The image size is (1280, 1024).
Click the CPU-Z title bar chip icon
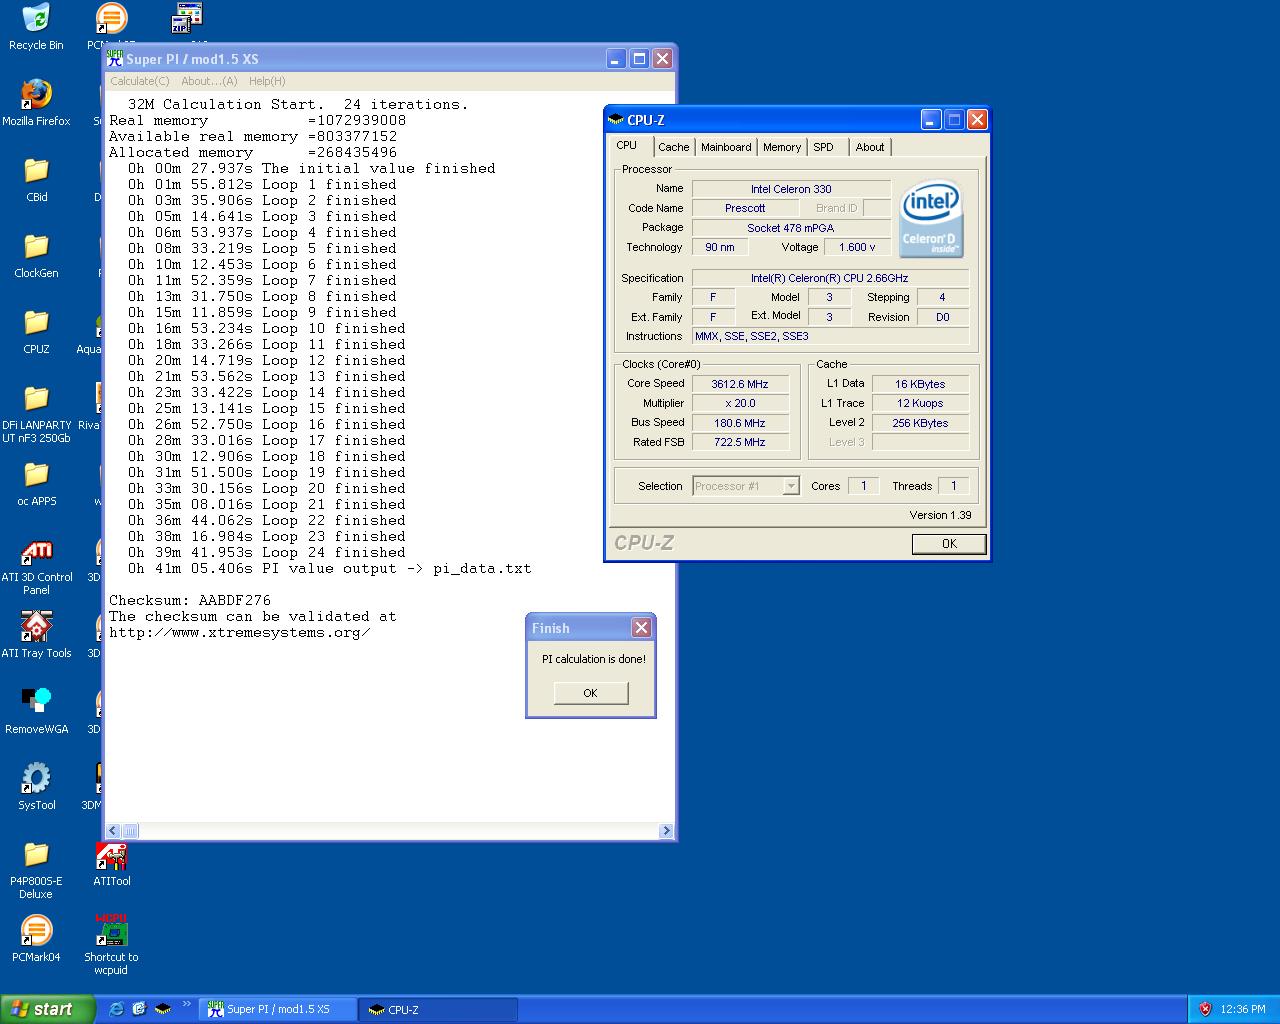coord(616,120)
